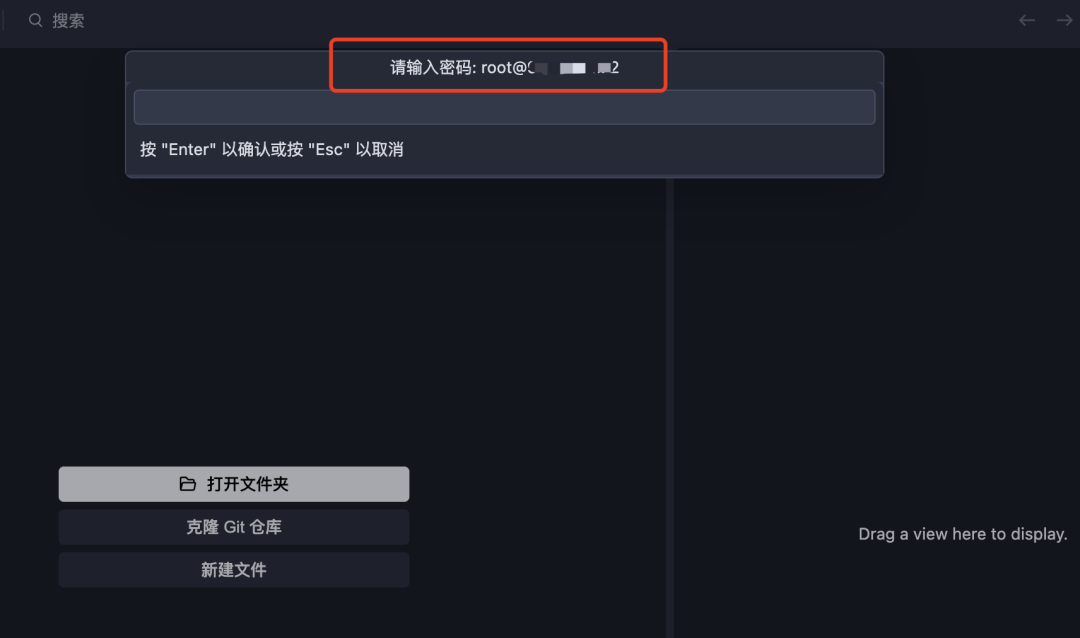Click the vertical divider between the two panes
The image size is (1080, 638).
(x=669, y=407)
